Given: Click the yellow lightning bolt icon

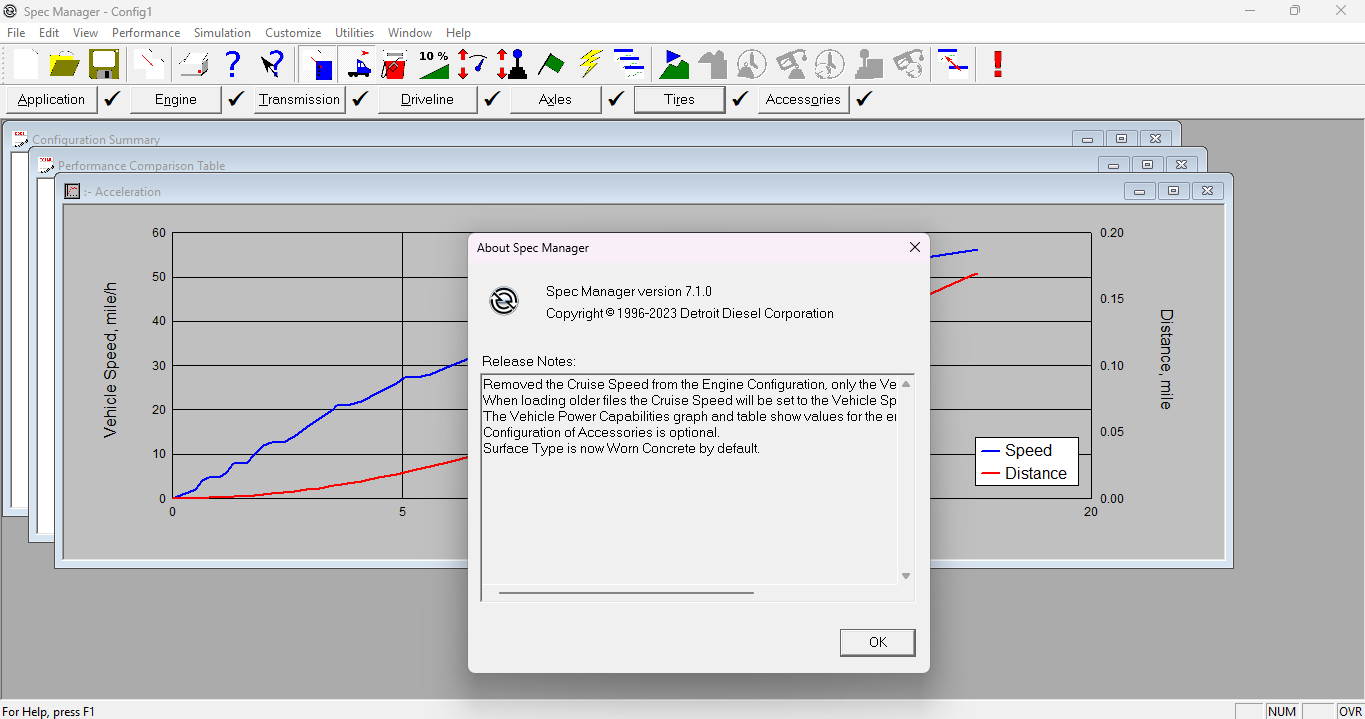Looking at the screenshot, I should [x=590, y=65].
